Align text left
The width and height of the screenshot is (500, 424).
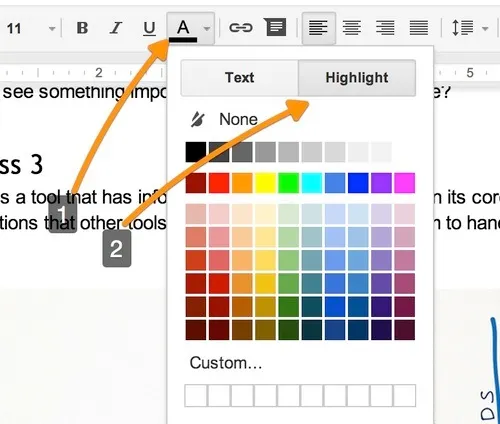318,28
